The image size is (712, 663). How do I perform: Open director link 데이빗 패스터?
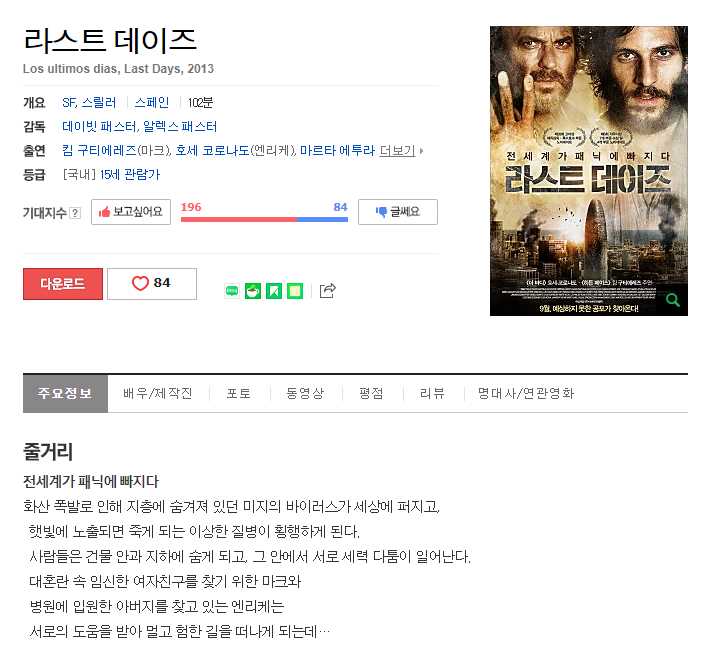[99, 126]
